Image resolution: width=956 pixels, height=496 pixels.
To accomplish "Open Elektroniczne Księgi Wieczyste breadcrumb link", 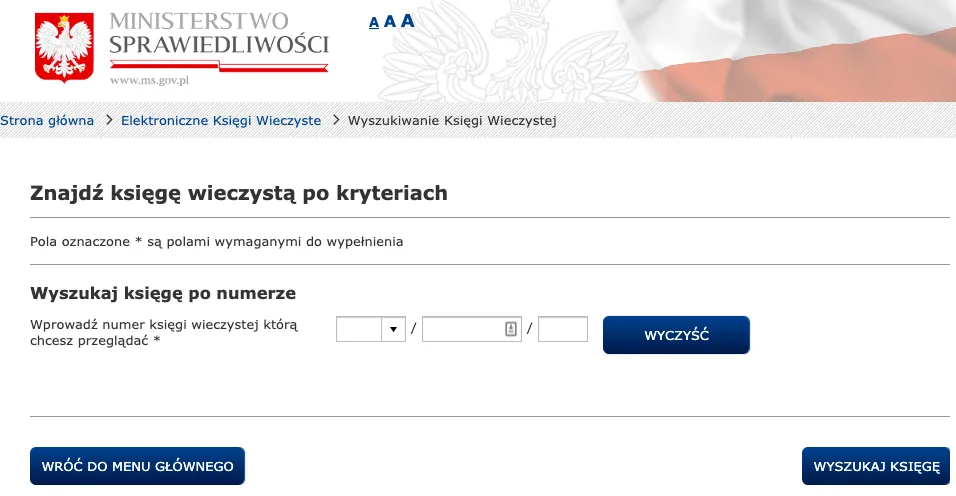I will coord(221,121).
